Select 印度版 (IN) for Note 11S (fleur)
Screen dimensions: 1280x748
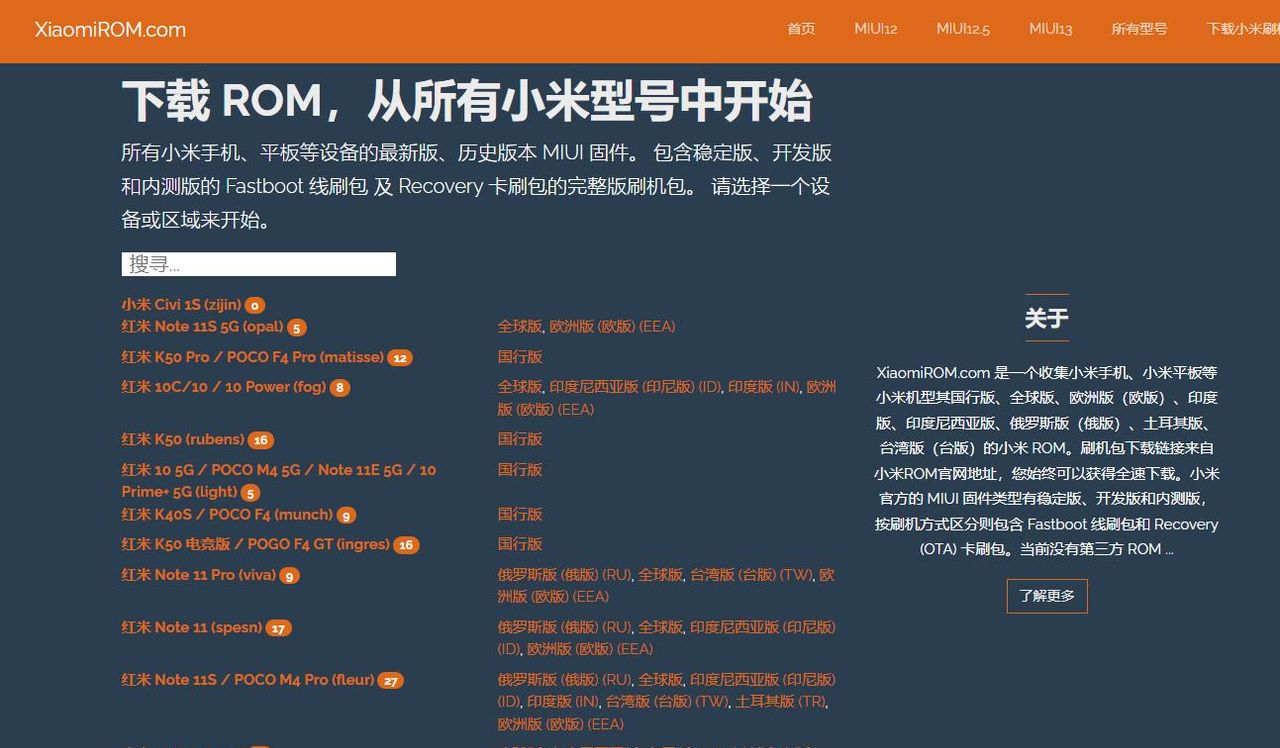563,702
